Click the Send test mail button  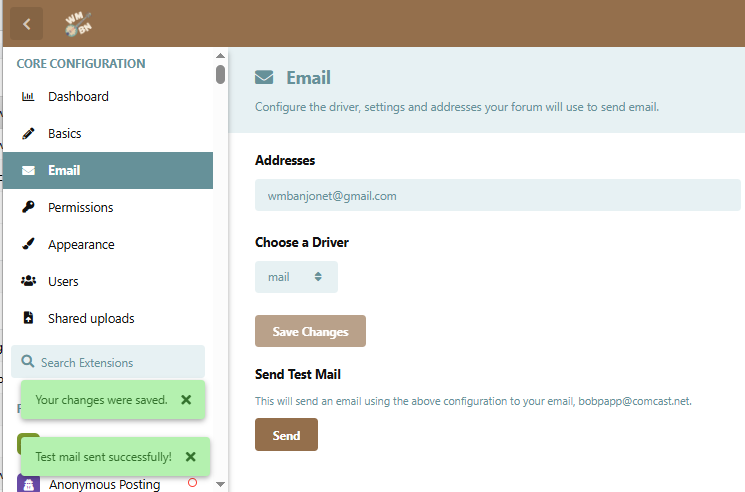tap(286, 435)
